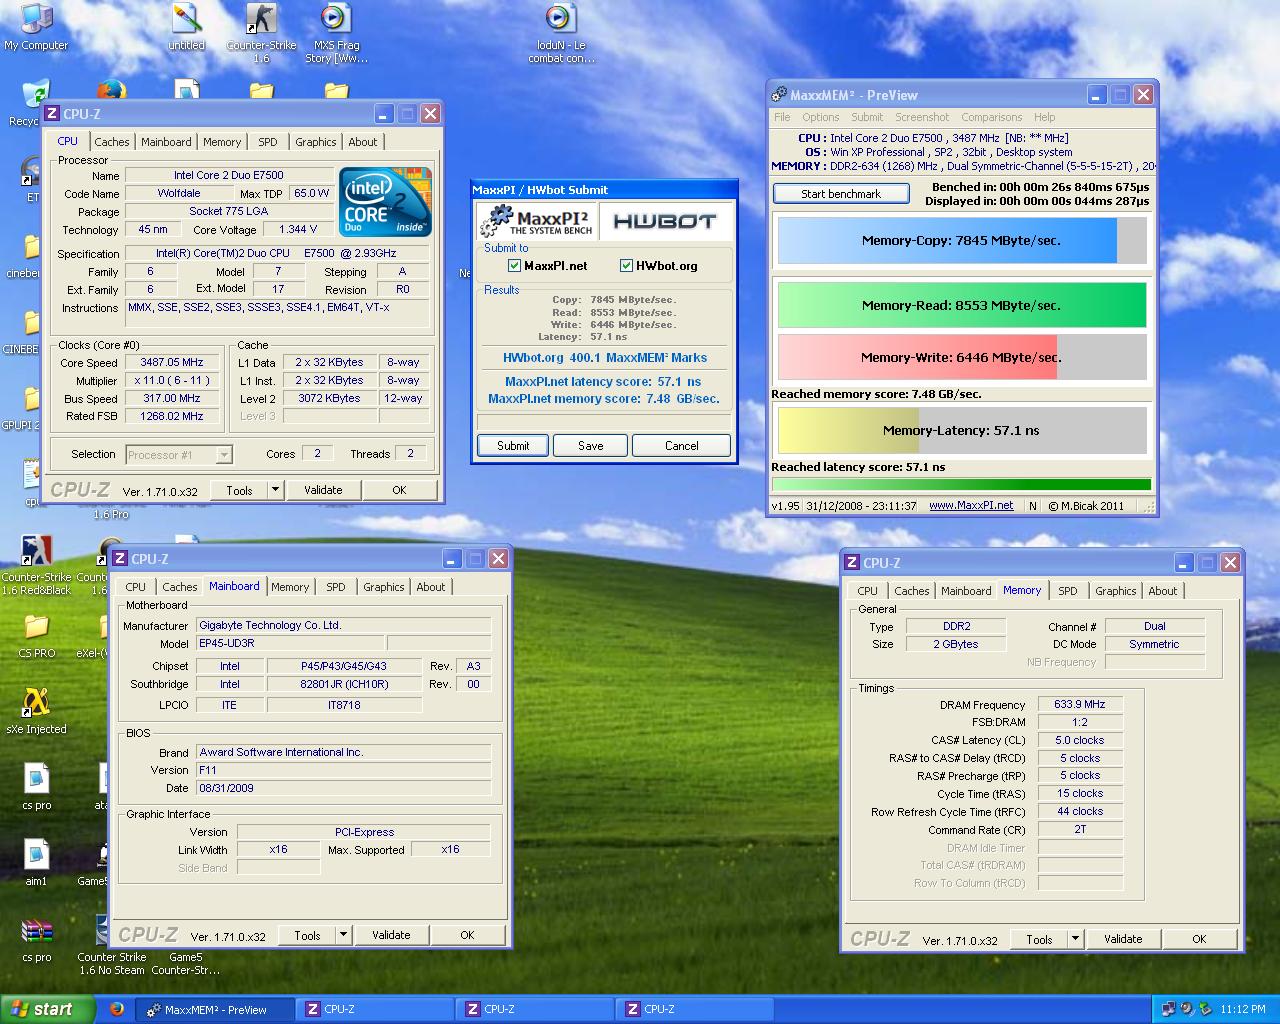Open the 'cs pro' WinRAR archive icon
This screenshot has width=1280, height=1024.
36,939
